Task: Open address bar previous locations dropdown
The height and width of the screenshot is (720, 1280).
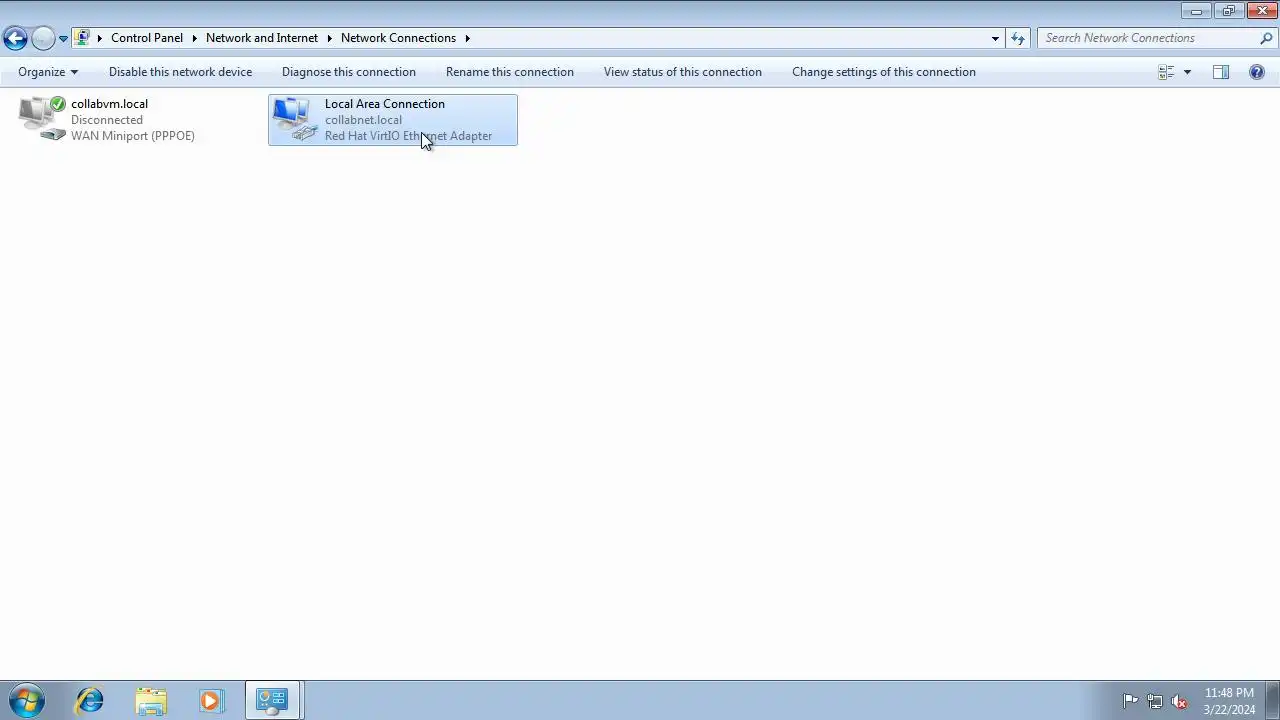Action: pos(995,38)
